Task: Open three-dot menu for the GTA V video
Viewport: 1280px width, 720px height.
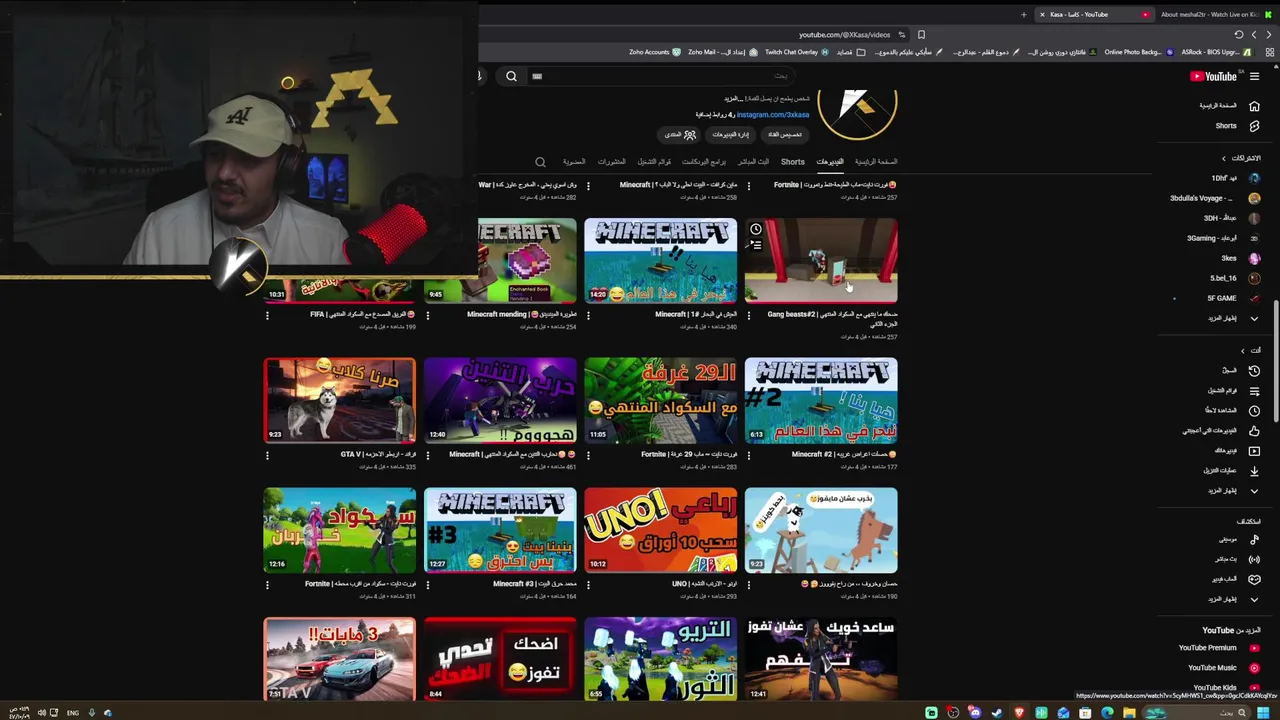Action: click(267, 455)
